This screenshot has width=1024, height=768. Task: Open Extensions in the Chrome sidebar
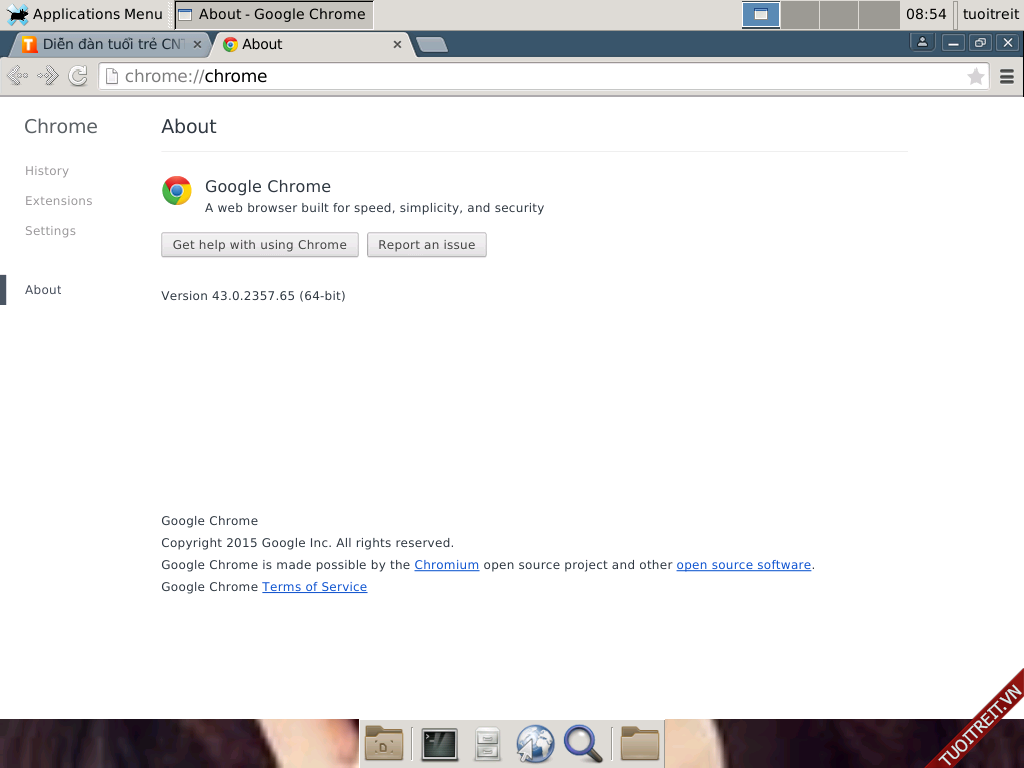pos(58,201)
